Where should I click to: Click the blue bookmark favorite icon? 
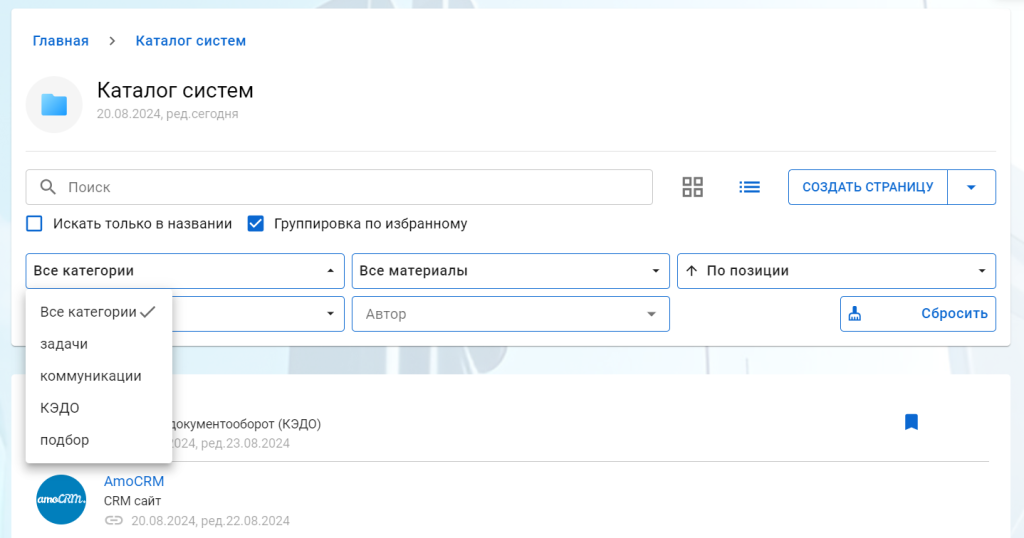tap(911, 422)
